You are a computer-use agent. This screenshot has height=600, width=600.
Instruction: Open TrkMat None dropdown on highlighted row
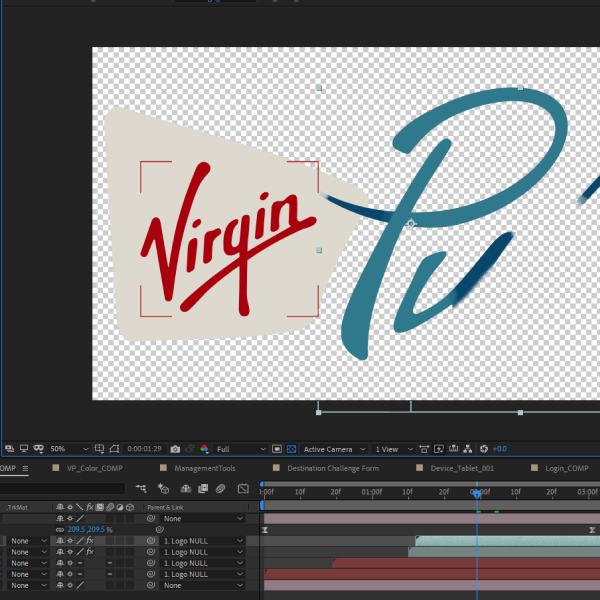click(x=28, y=541)
